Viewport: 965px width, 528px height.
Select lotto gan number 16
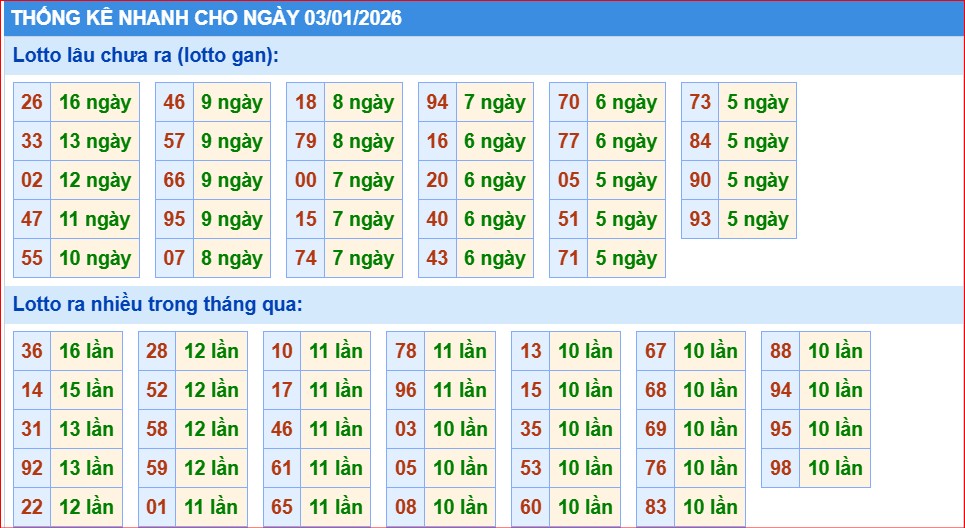[437, 141]
